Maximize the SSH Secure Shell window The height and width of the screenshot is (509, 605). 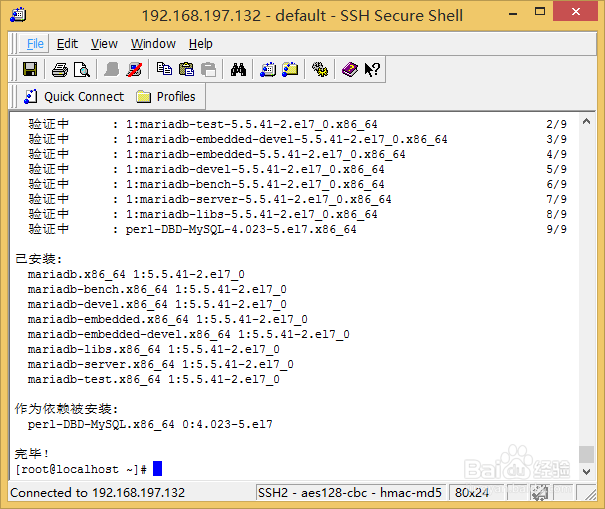pyautogui.click(x=540, y=12)
